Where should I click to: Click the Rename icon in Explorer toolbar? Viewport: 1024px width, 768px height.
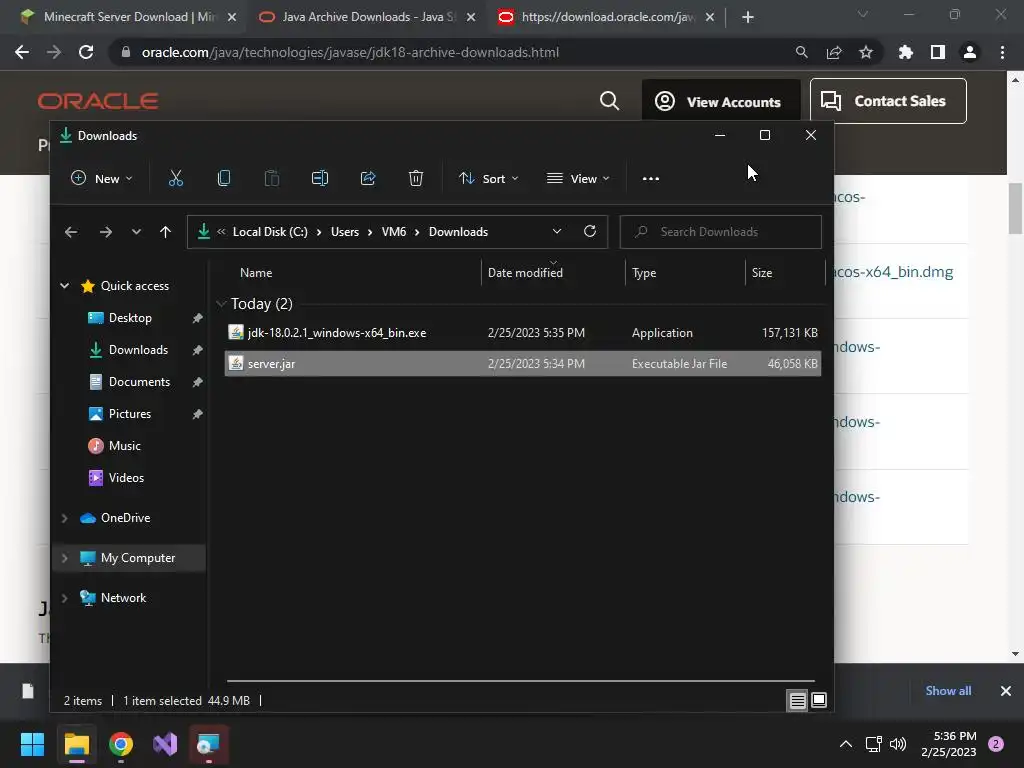(x=320, y=178)
